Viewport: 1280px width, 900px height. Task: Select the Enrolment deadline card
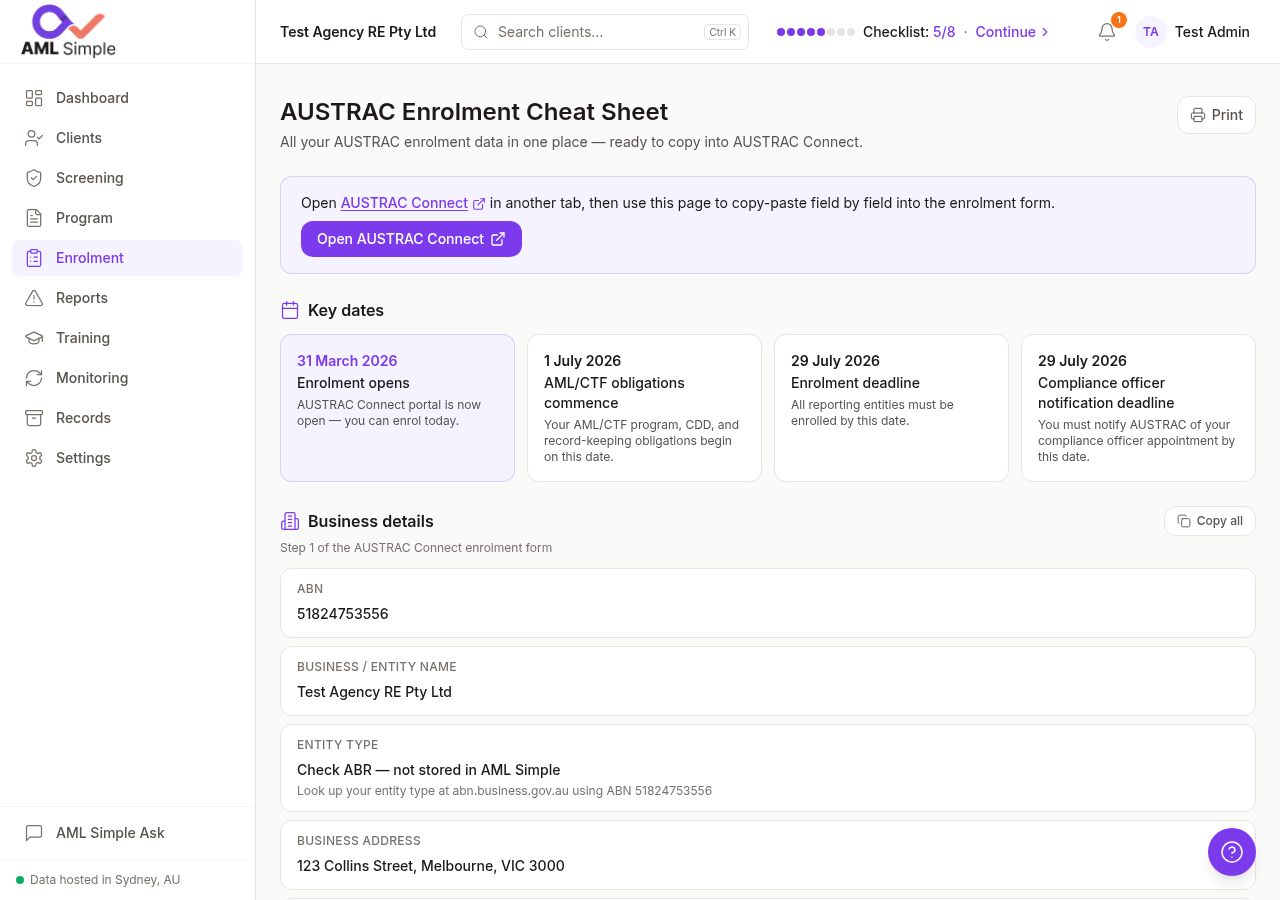891,408
